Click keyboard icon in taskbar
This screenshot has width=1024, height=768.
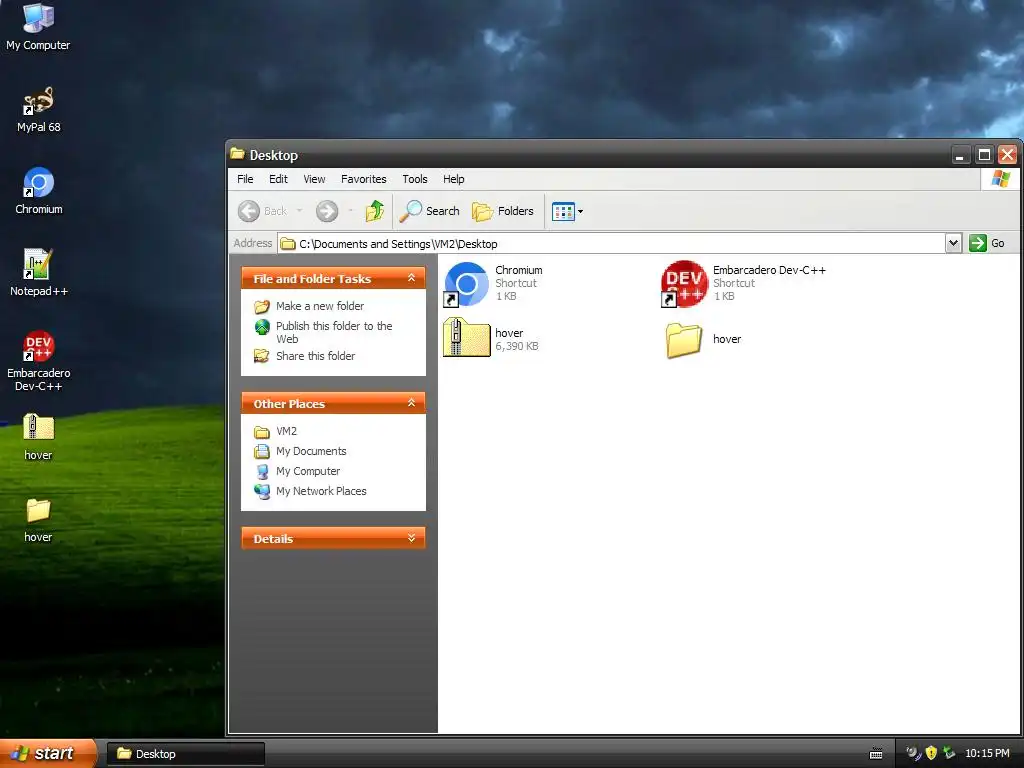coord(876,754)
